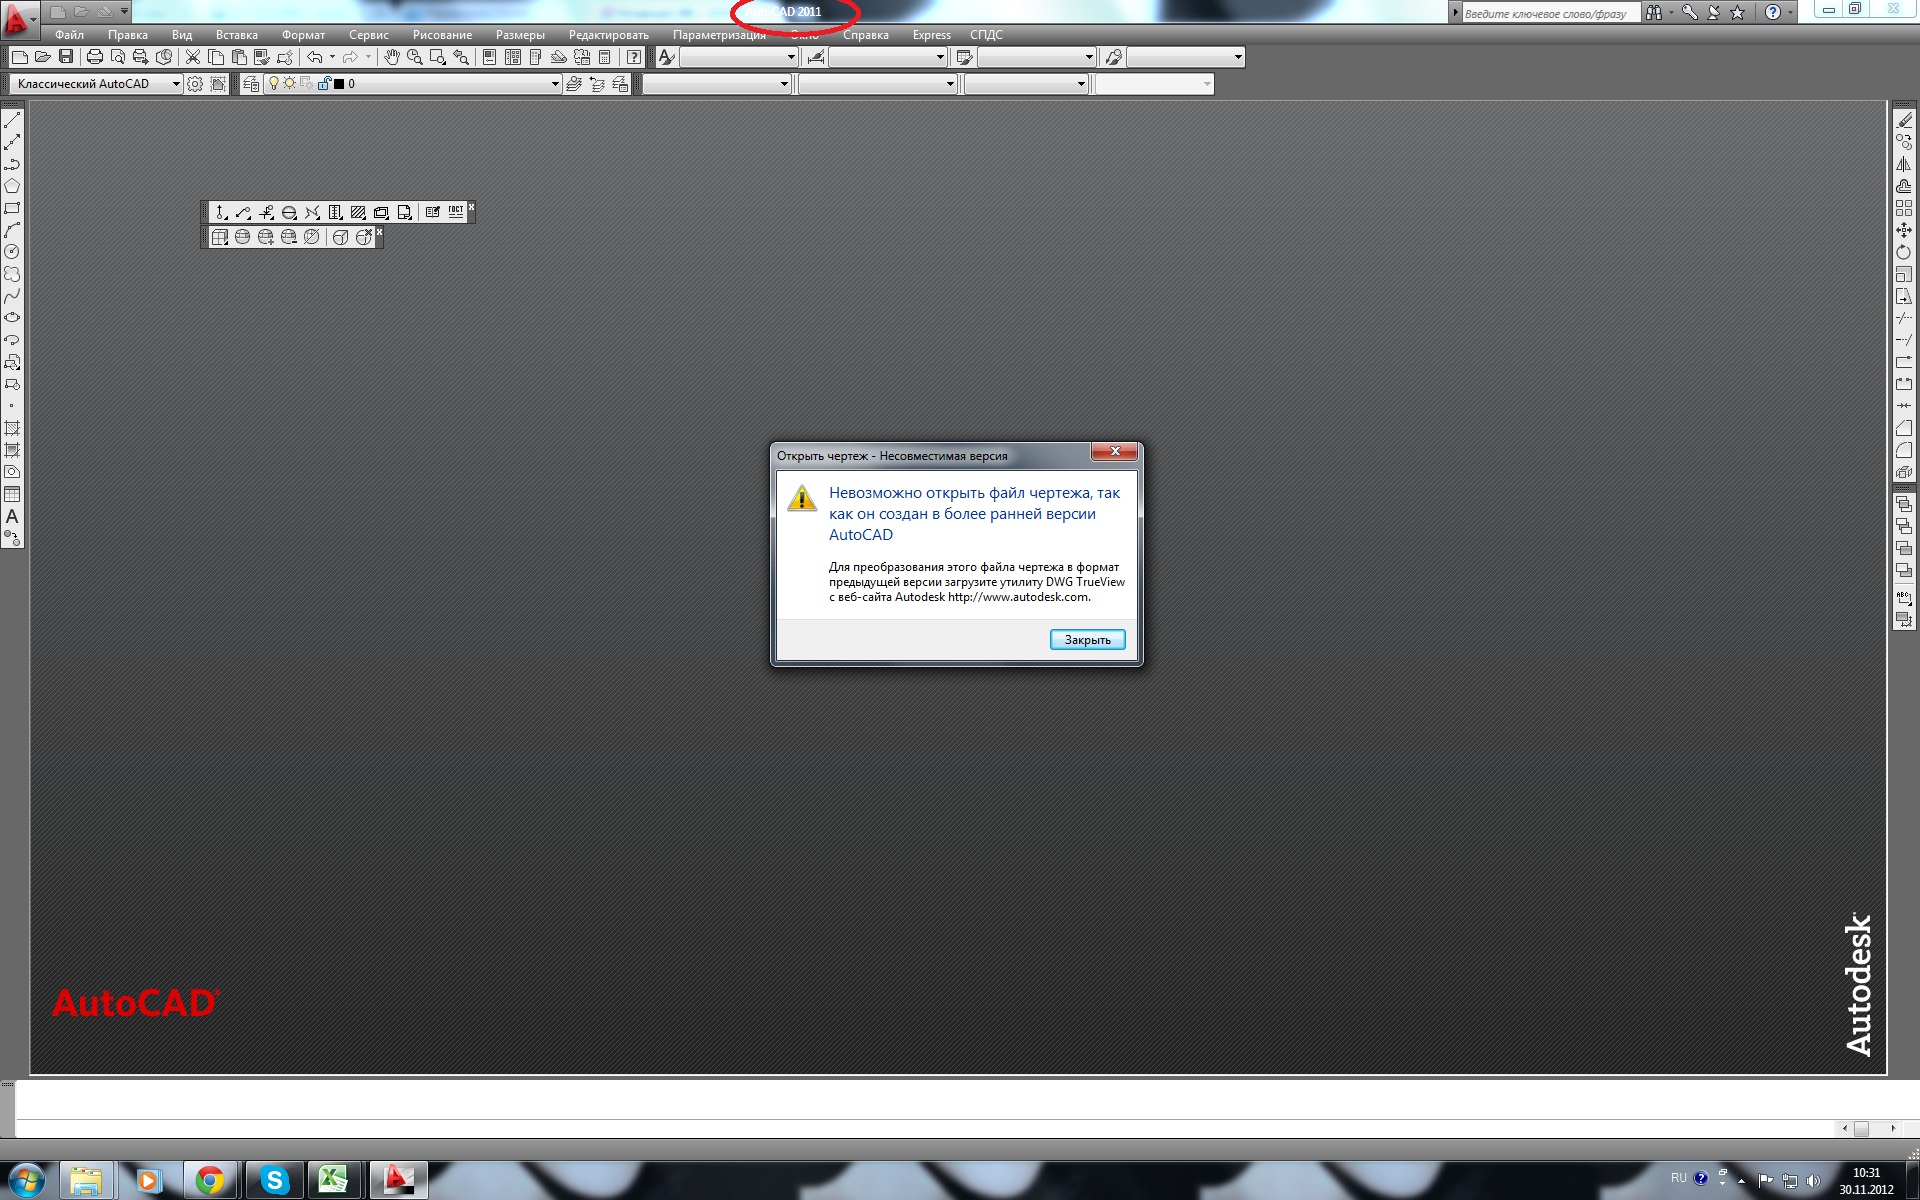Open the Классический AutoCAD workspace dropdown
This screenshot has width=1920, height=1200.
click(96, 84)
